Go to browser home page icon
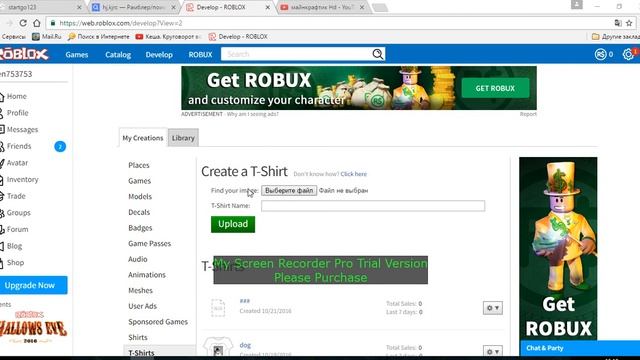Screen dimensions: 640x360 (x=37, y=23)
